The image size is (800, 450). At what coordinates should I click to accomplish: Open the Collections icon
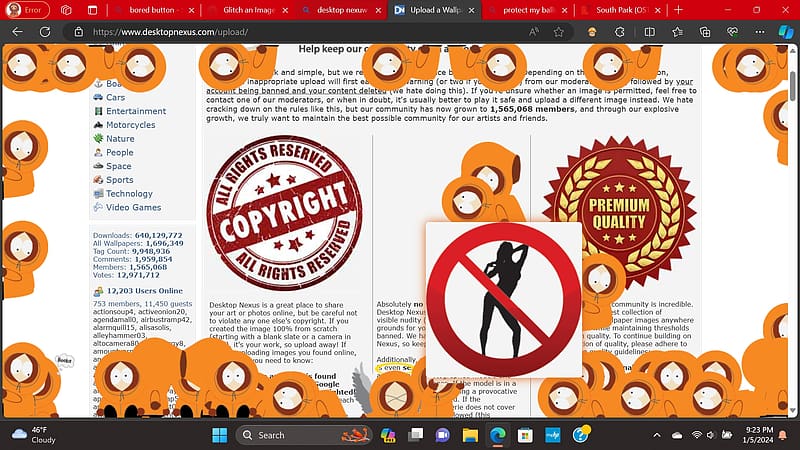(705, 32)
